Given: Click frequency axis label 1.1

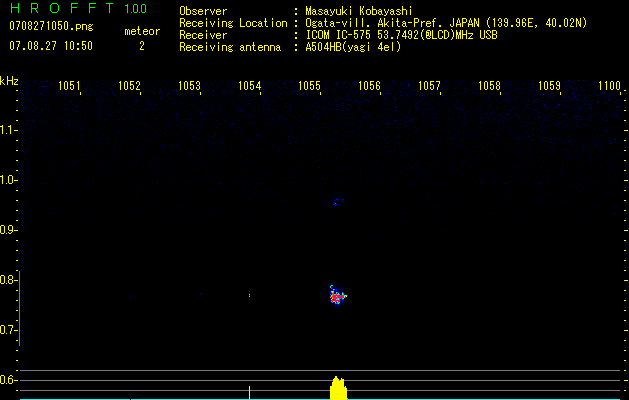Looking at the screenshot, I should pyautogui.click(x=8, y=130).
